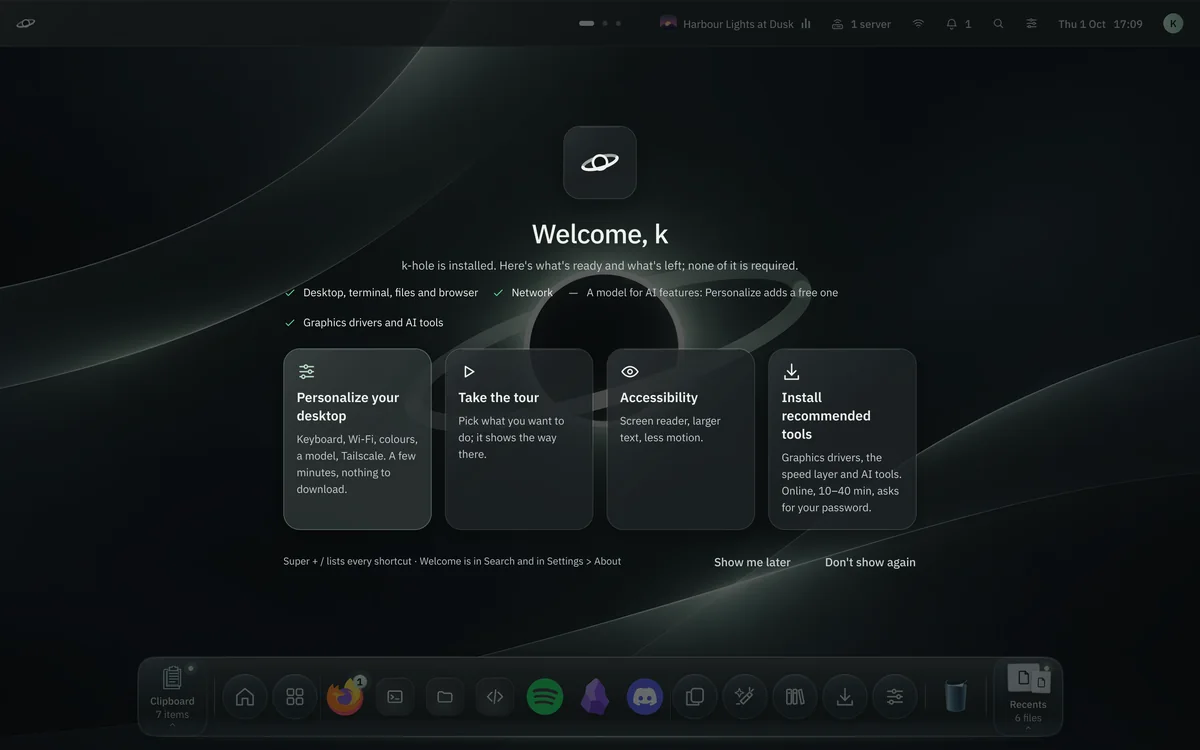Open the library books icon in dock
This screenshot has height=750, width=1200.
point(795,697)
